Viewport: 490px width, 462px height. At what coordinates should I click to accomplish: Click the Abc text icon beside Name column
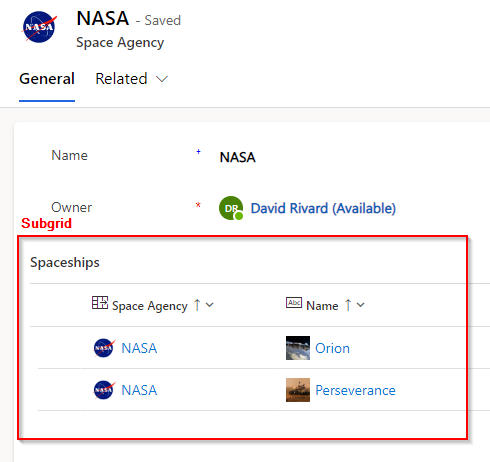pyautogui.click(x=294, y=303)
